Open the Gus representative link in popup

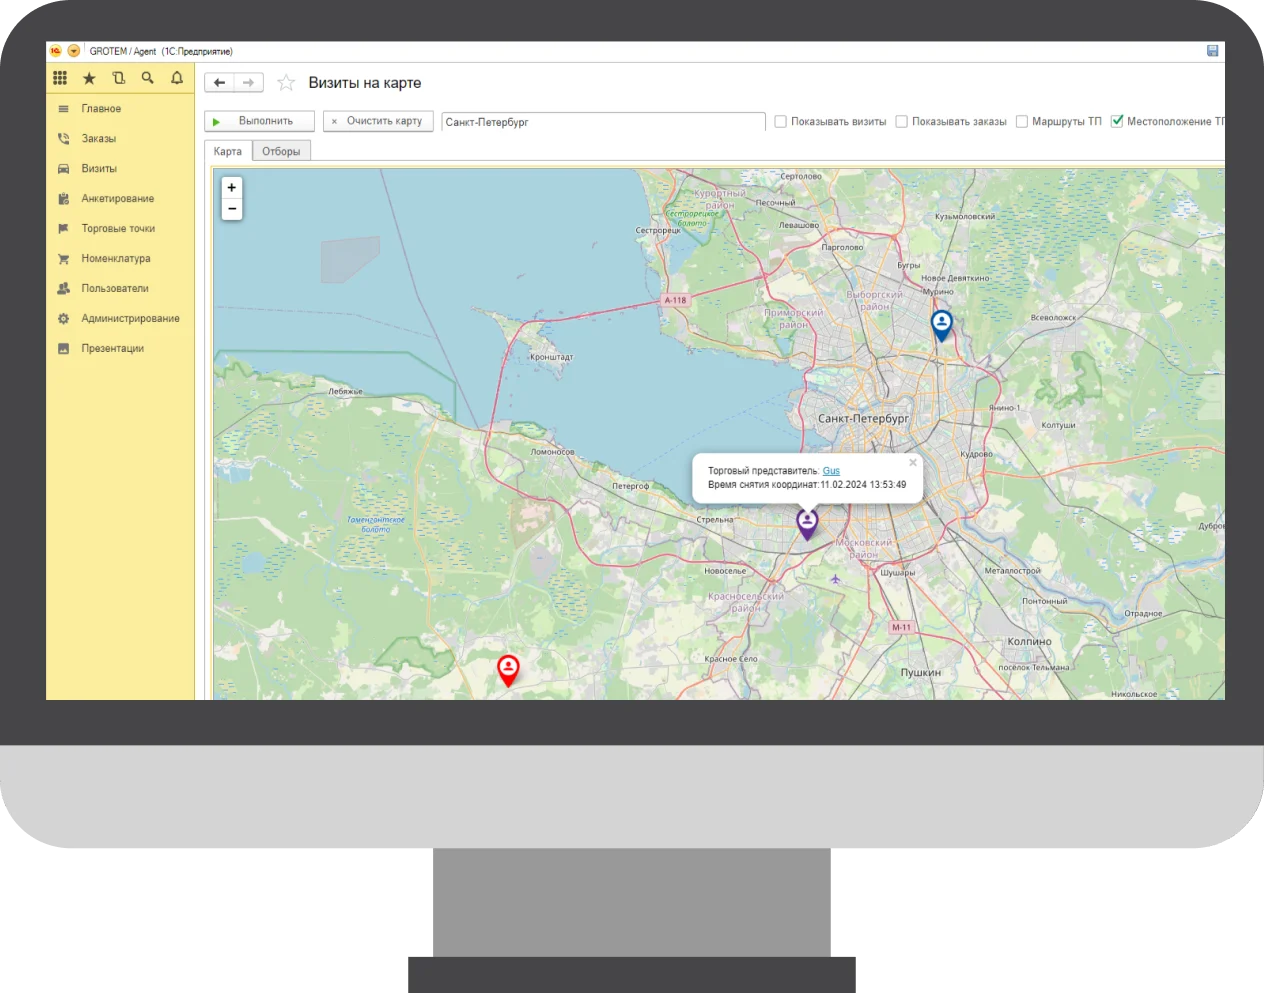[x=831, y=471]
